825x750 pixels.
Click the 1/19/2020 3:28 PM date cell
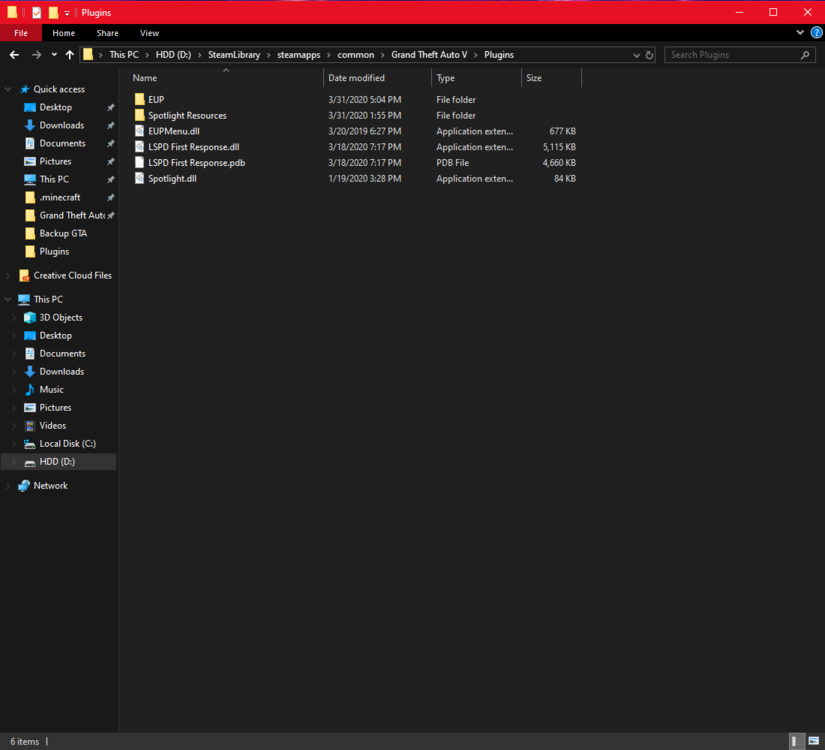pyautogui.click(x=365, y=178)
